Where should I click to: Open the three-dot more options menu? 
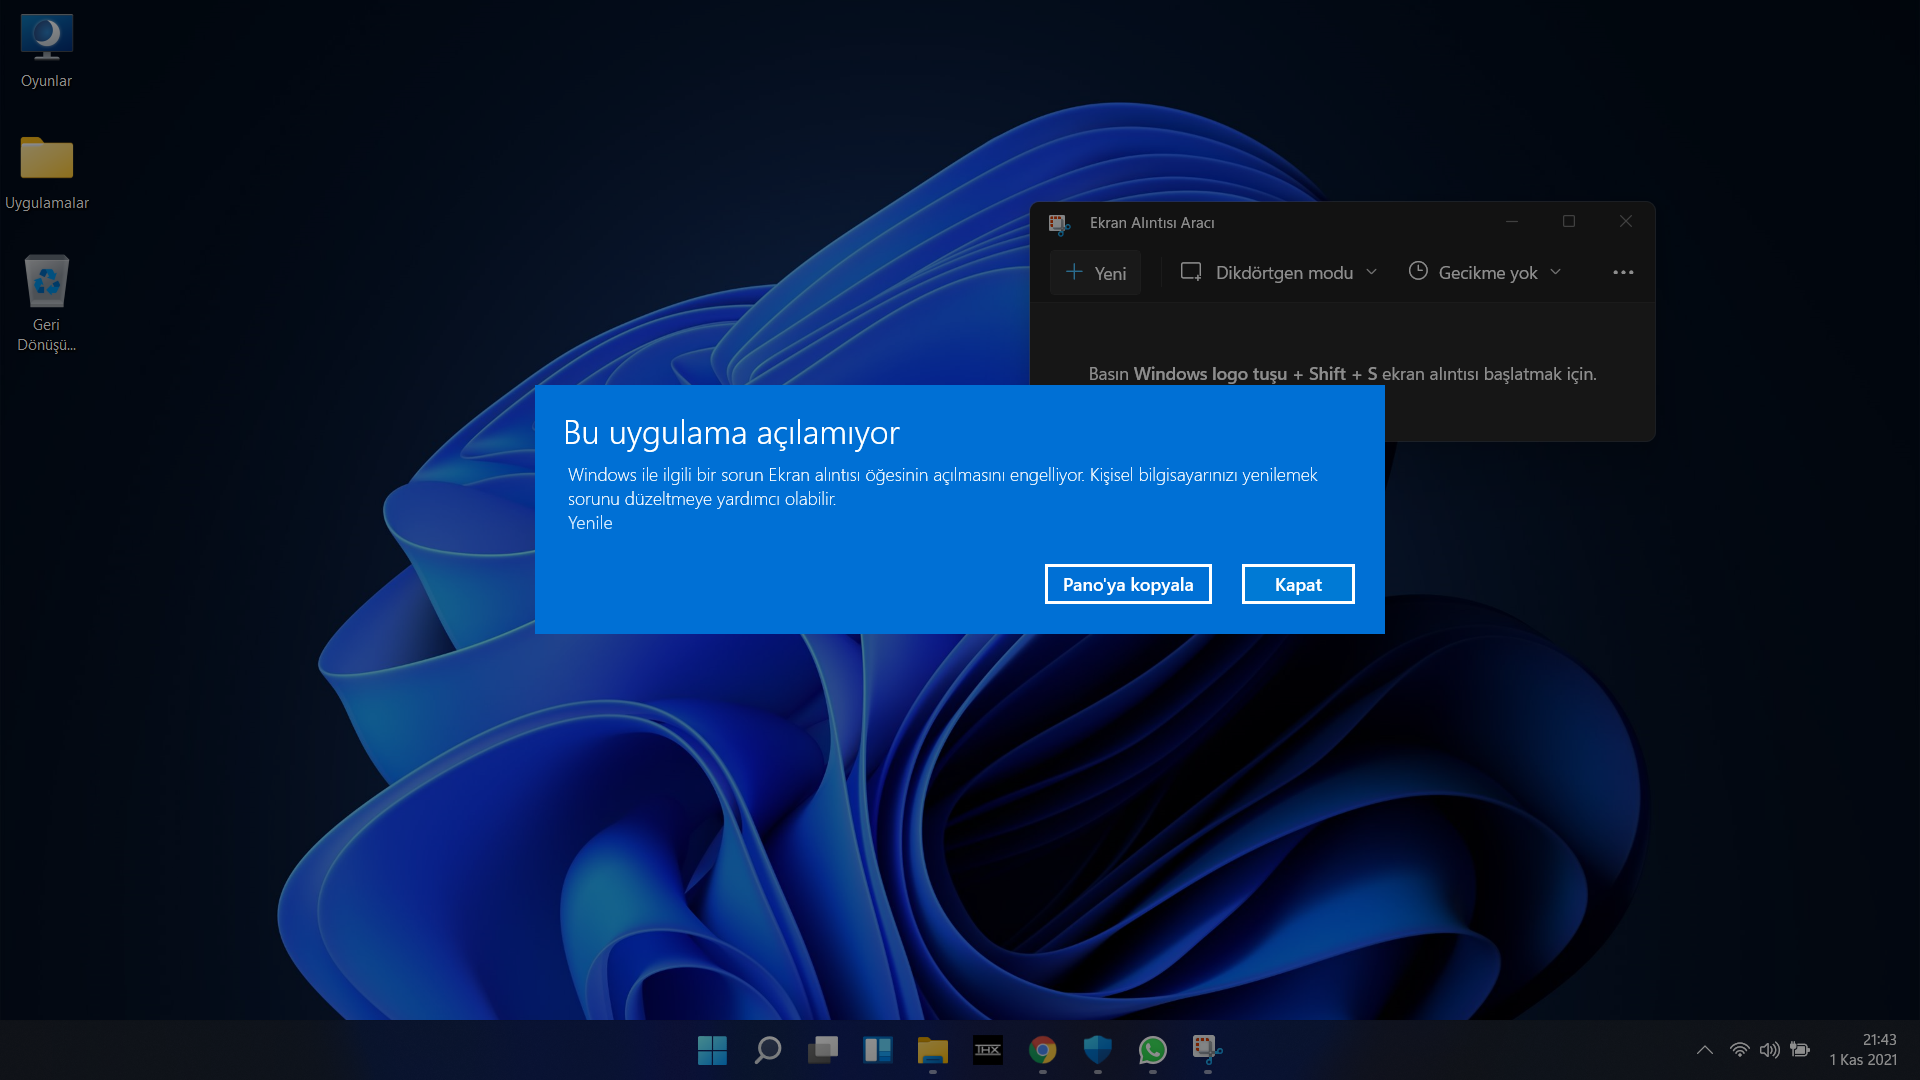coord(1622,272)
